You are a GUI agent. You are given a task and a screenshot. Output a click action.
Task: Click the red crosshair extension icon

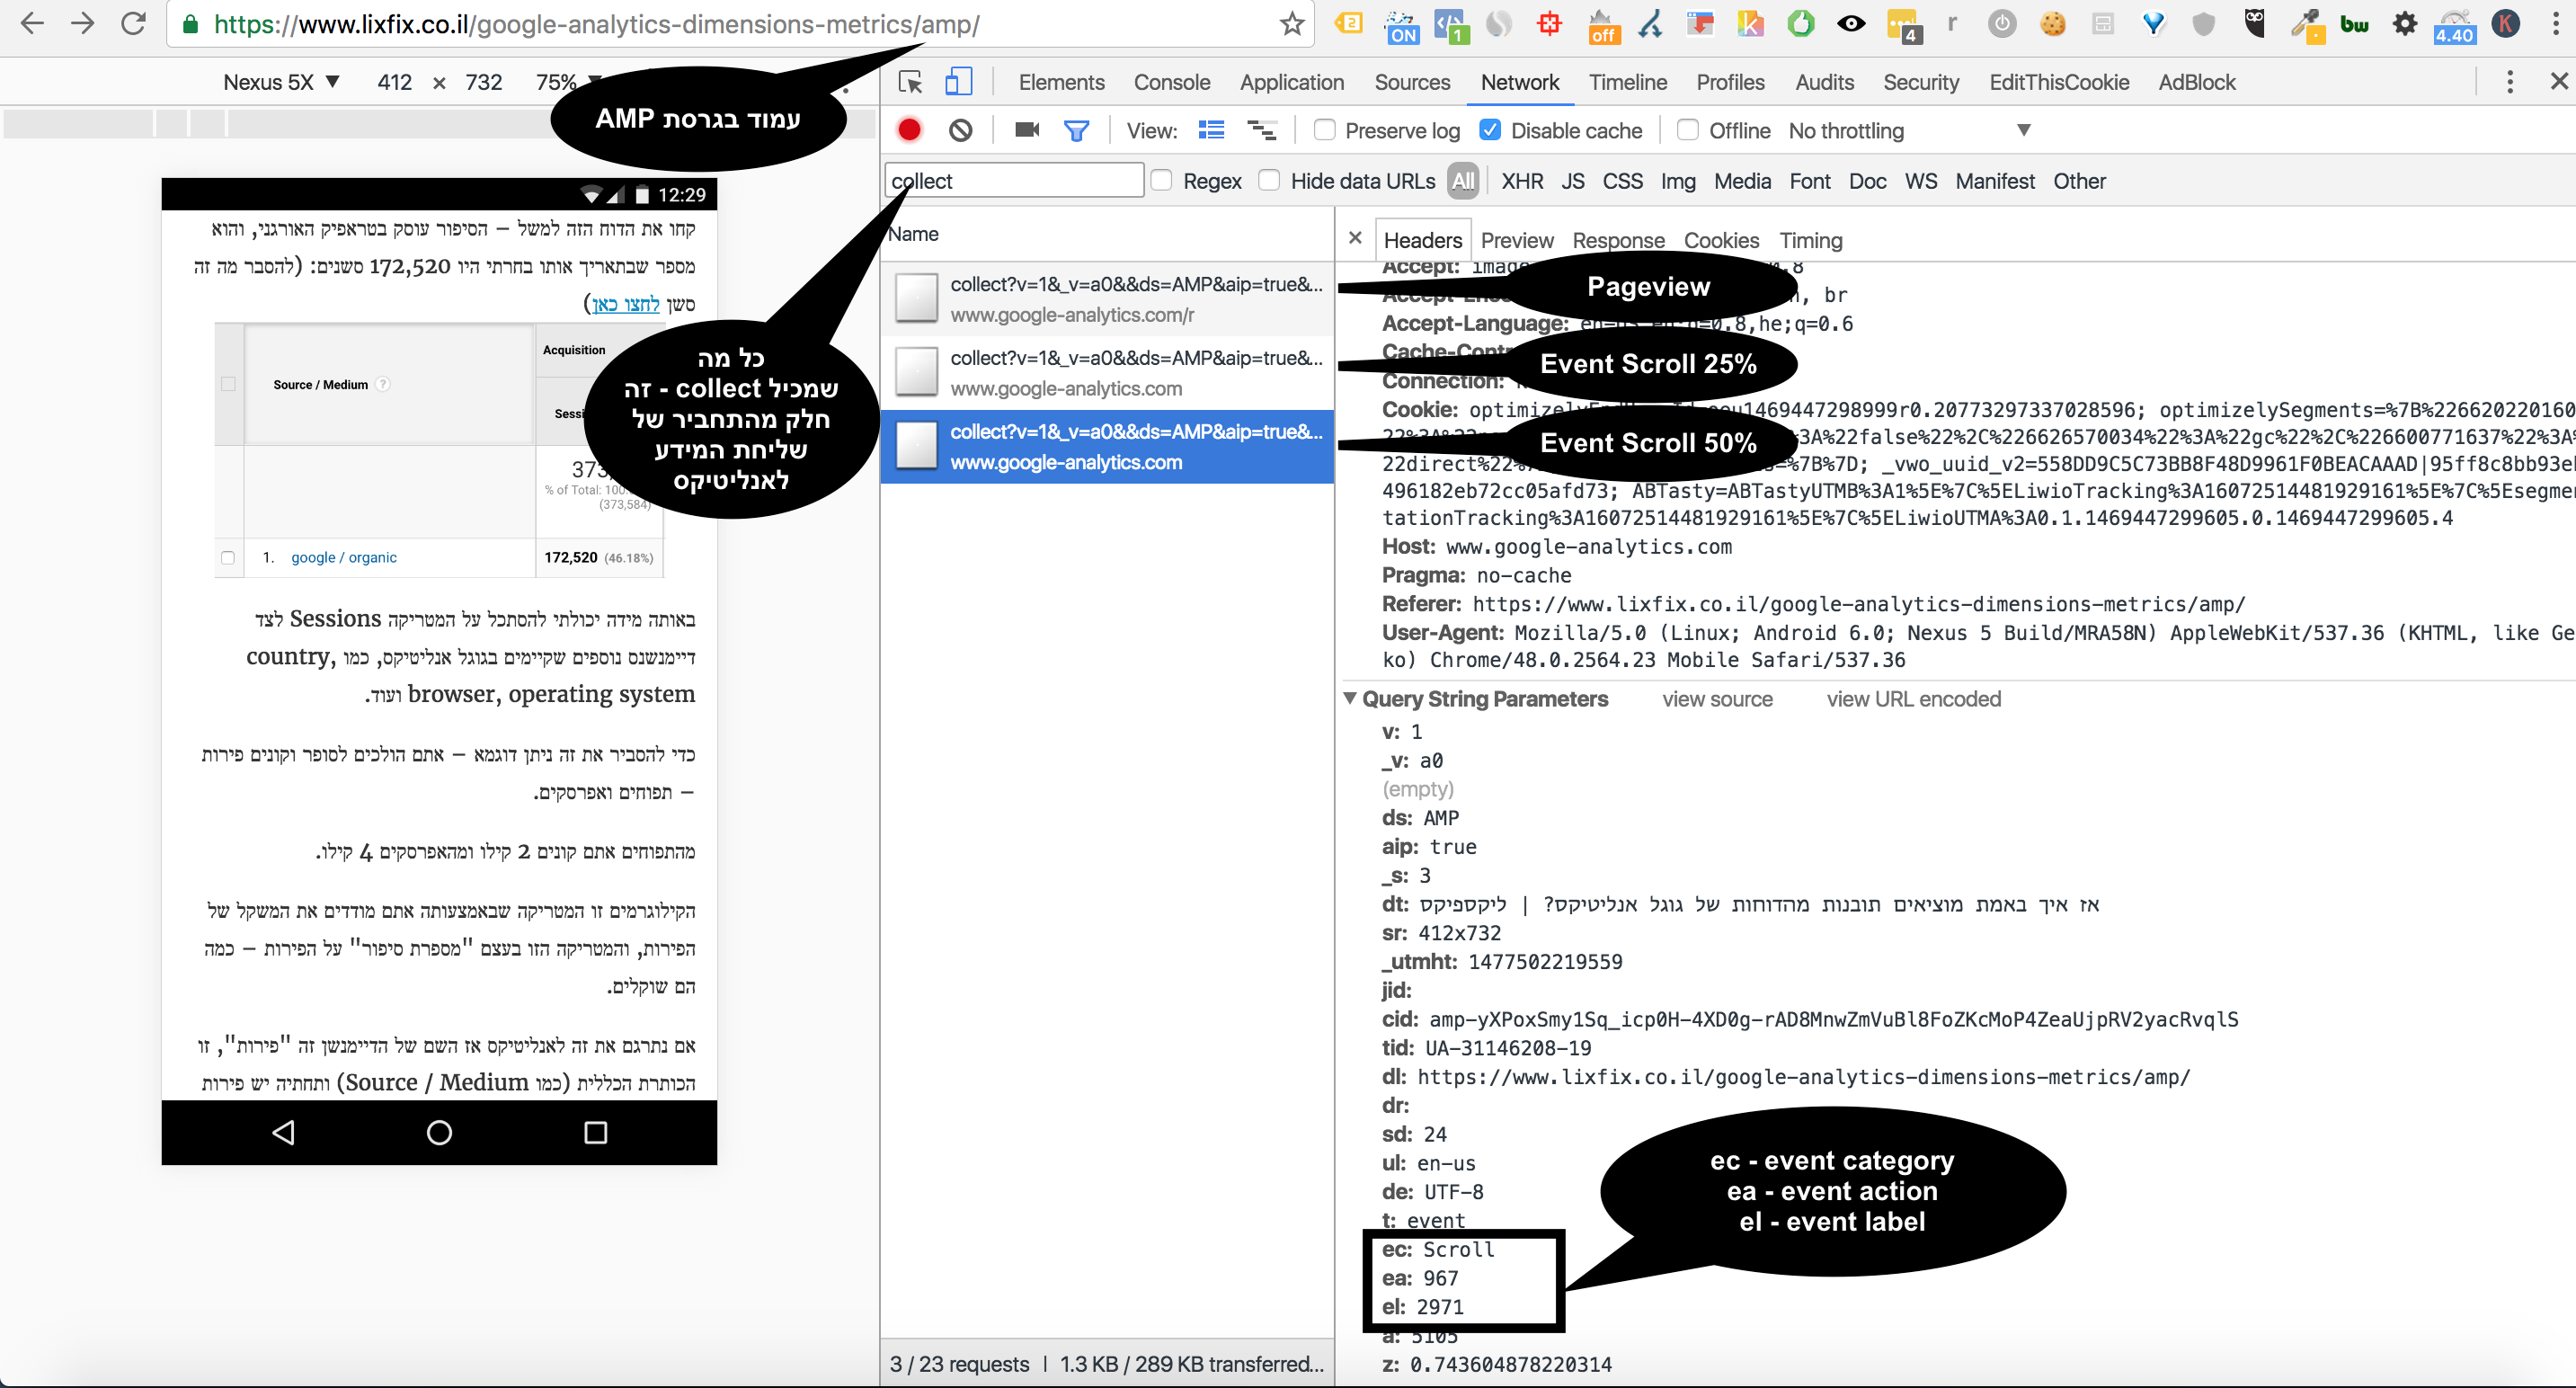pos(1549,24)
